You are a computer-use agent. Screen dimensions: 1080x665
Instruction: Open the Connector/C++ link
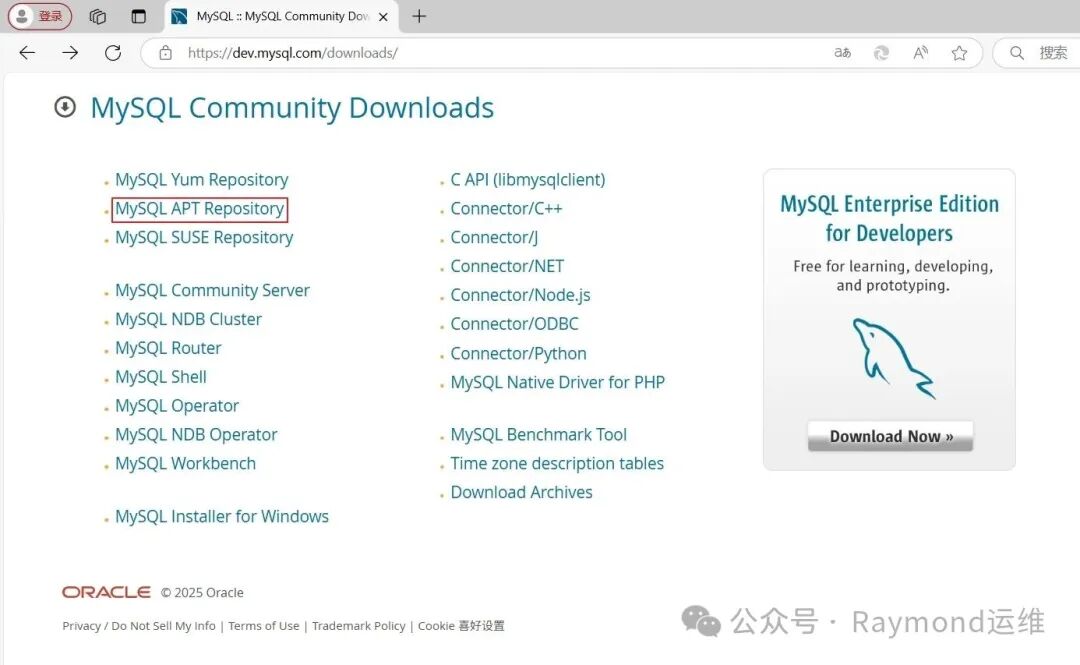coord(506,209)
